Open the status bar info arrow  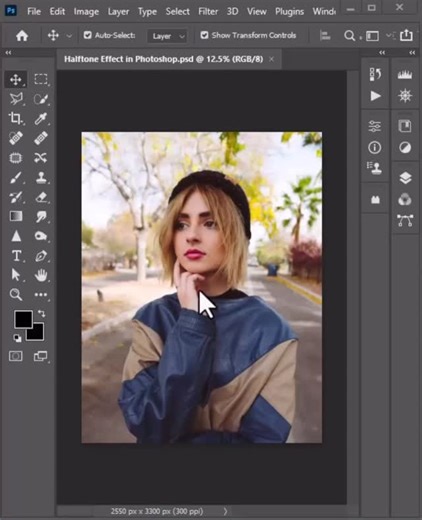[x=225, y=511]
